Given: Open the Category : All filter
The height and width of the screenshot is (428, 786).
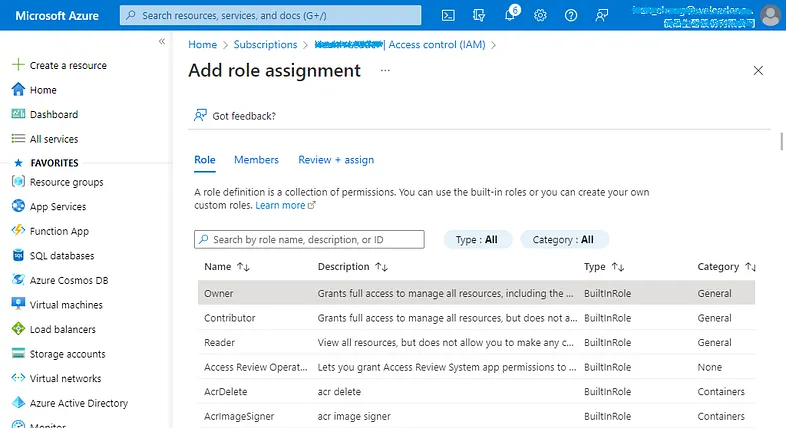Looking at the screenshot, I should point(564,240).
